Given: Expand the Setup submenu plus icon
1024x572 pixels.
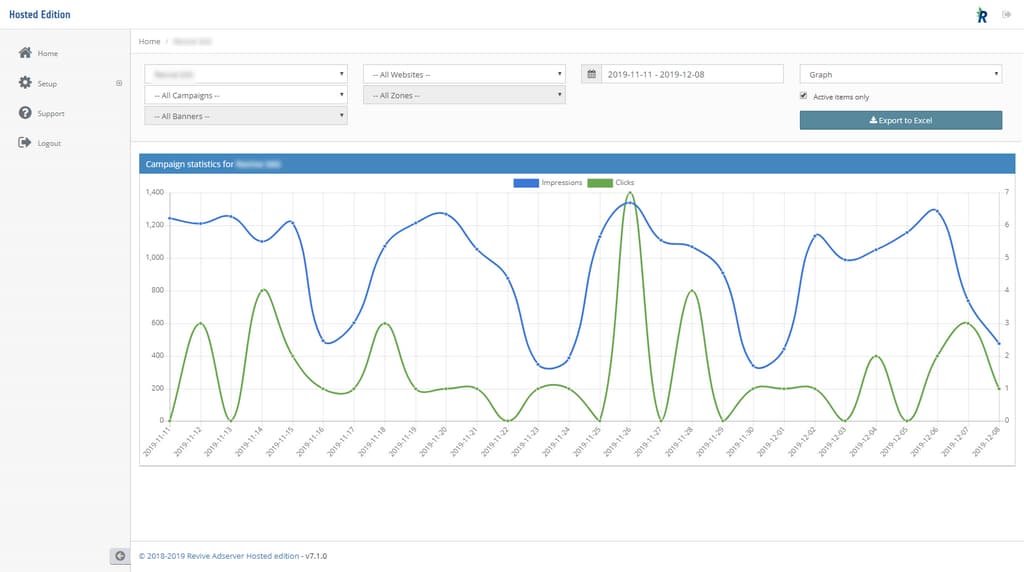Looking at the screenshot, I should [x=119, y=83].
